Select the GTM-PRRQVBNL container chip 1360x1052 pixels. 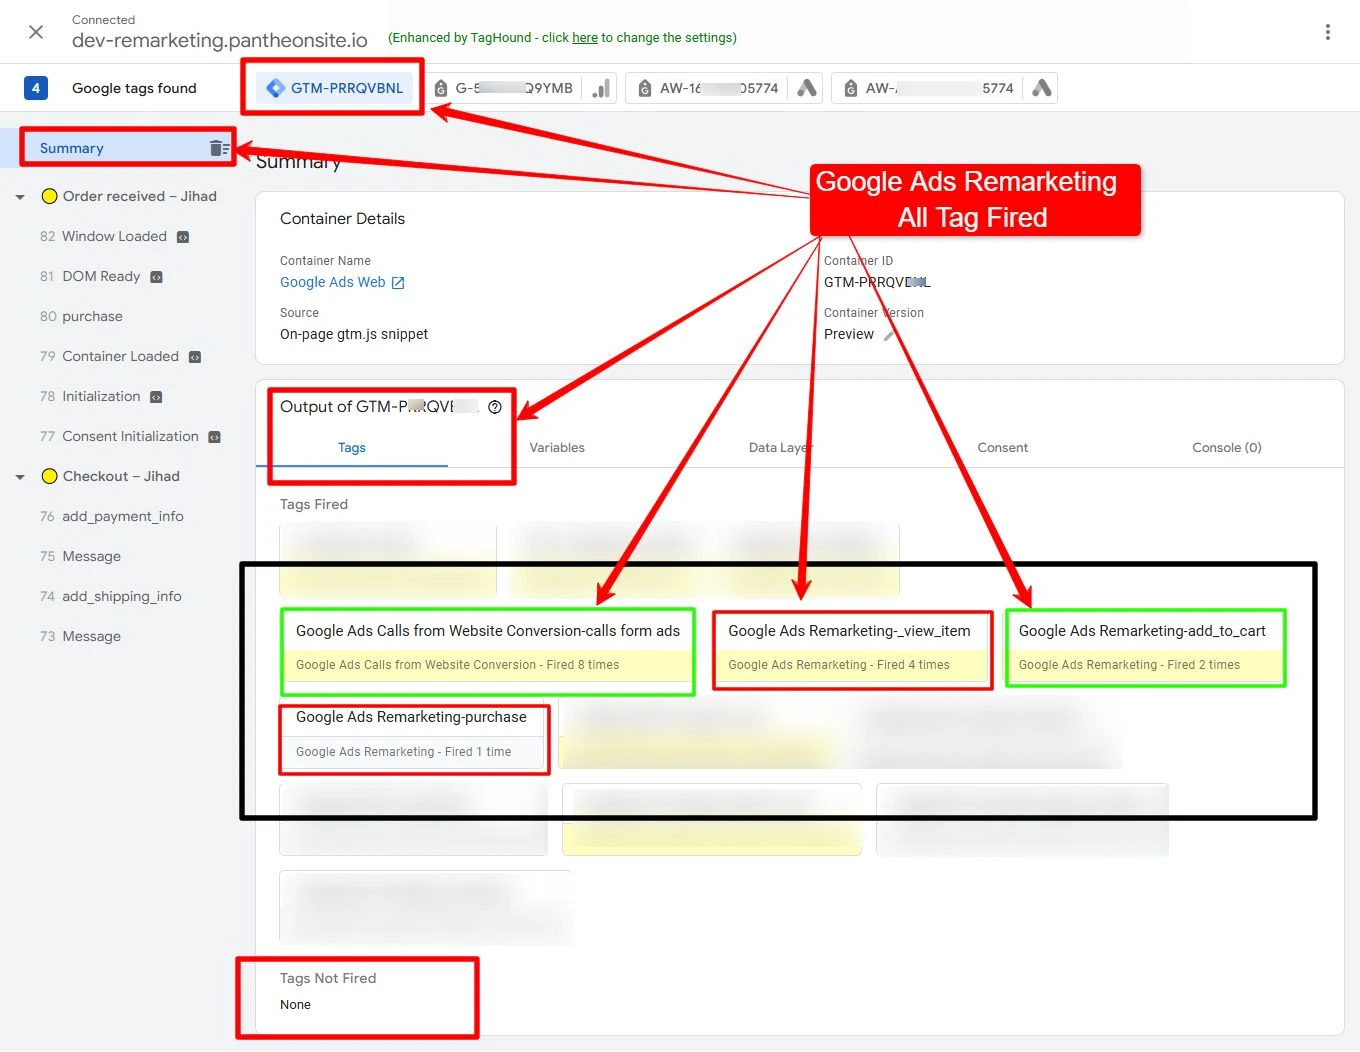pos(335,88)
